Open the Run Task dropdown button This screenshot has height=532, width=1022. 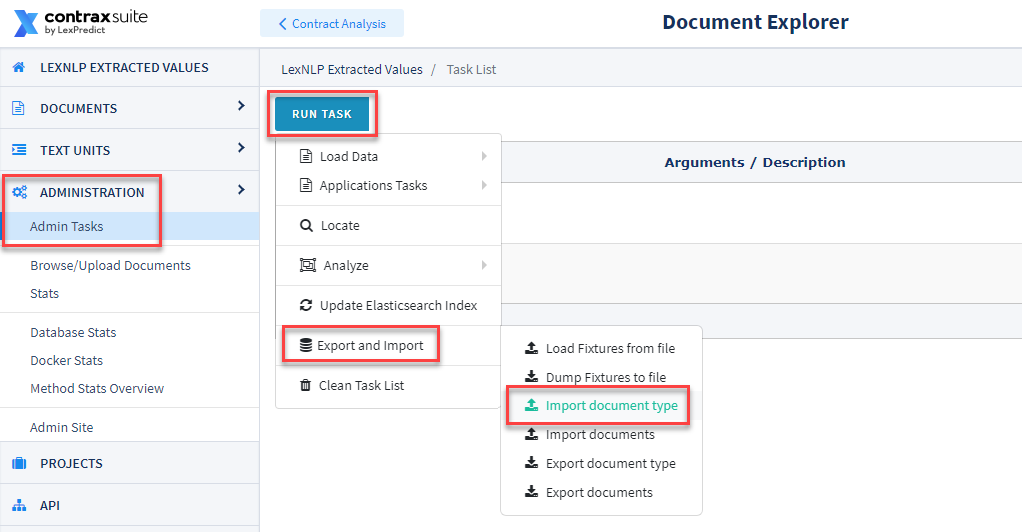pyautogui.click(x=322, y=114)
